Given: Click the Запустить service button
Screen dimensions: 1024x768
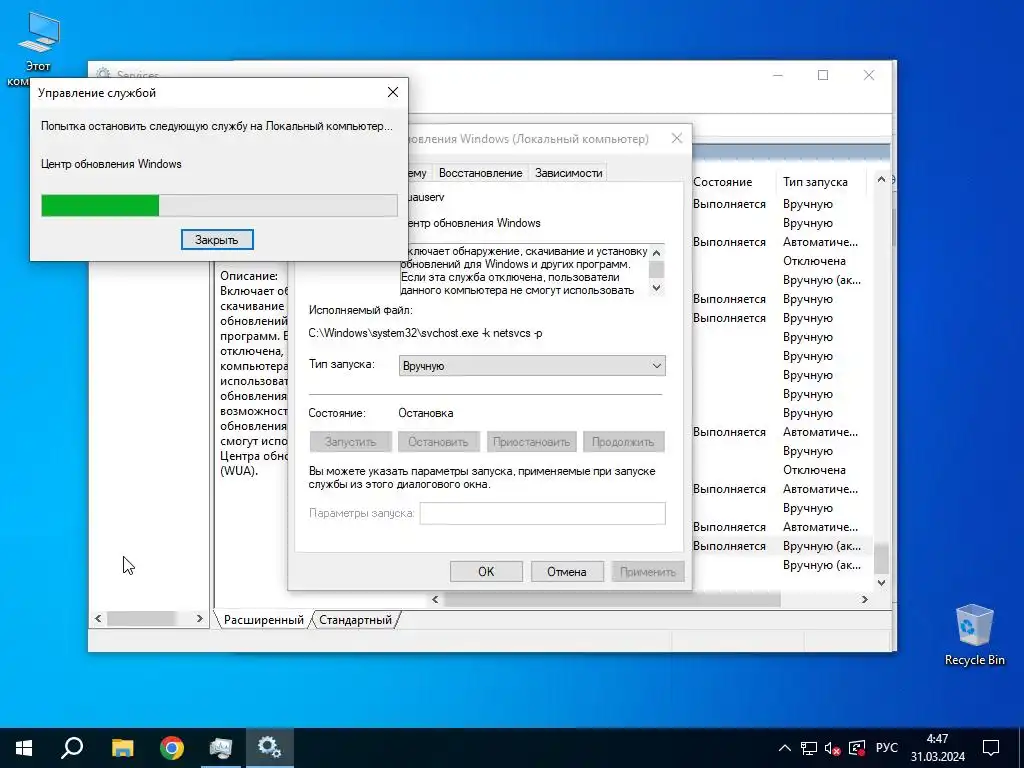Looking at the screenshot, I should tap(350, 442).
